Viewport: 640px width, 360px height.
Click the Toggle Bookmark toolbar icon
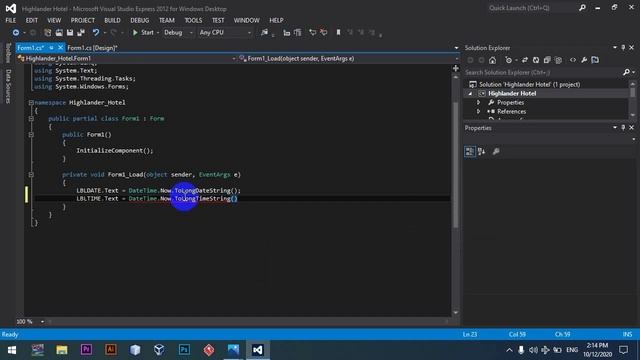pyautogui.click(x=338, y=32)
